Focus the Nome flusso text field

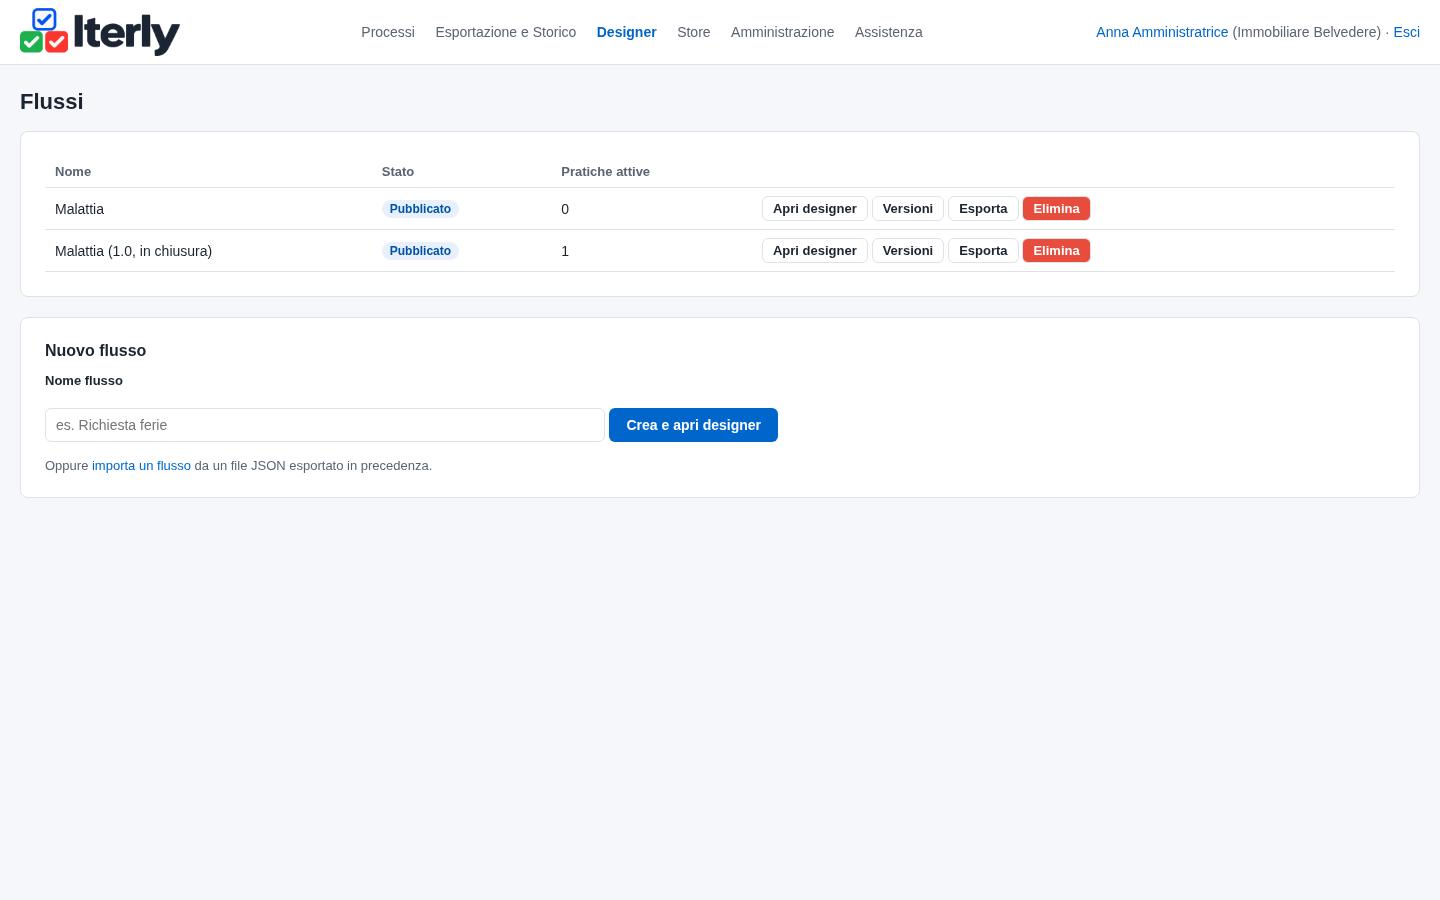click(x=325, y=425)
